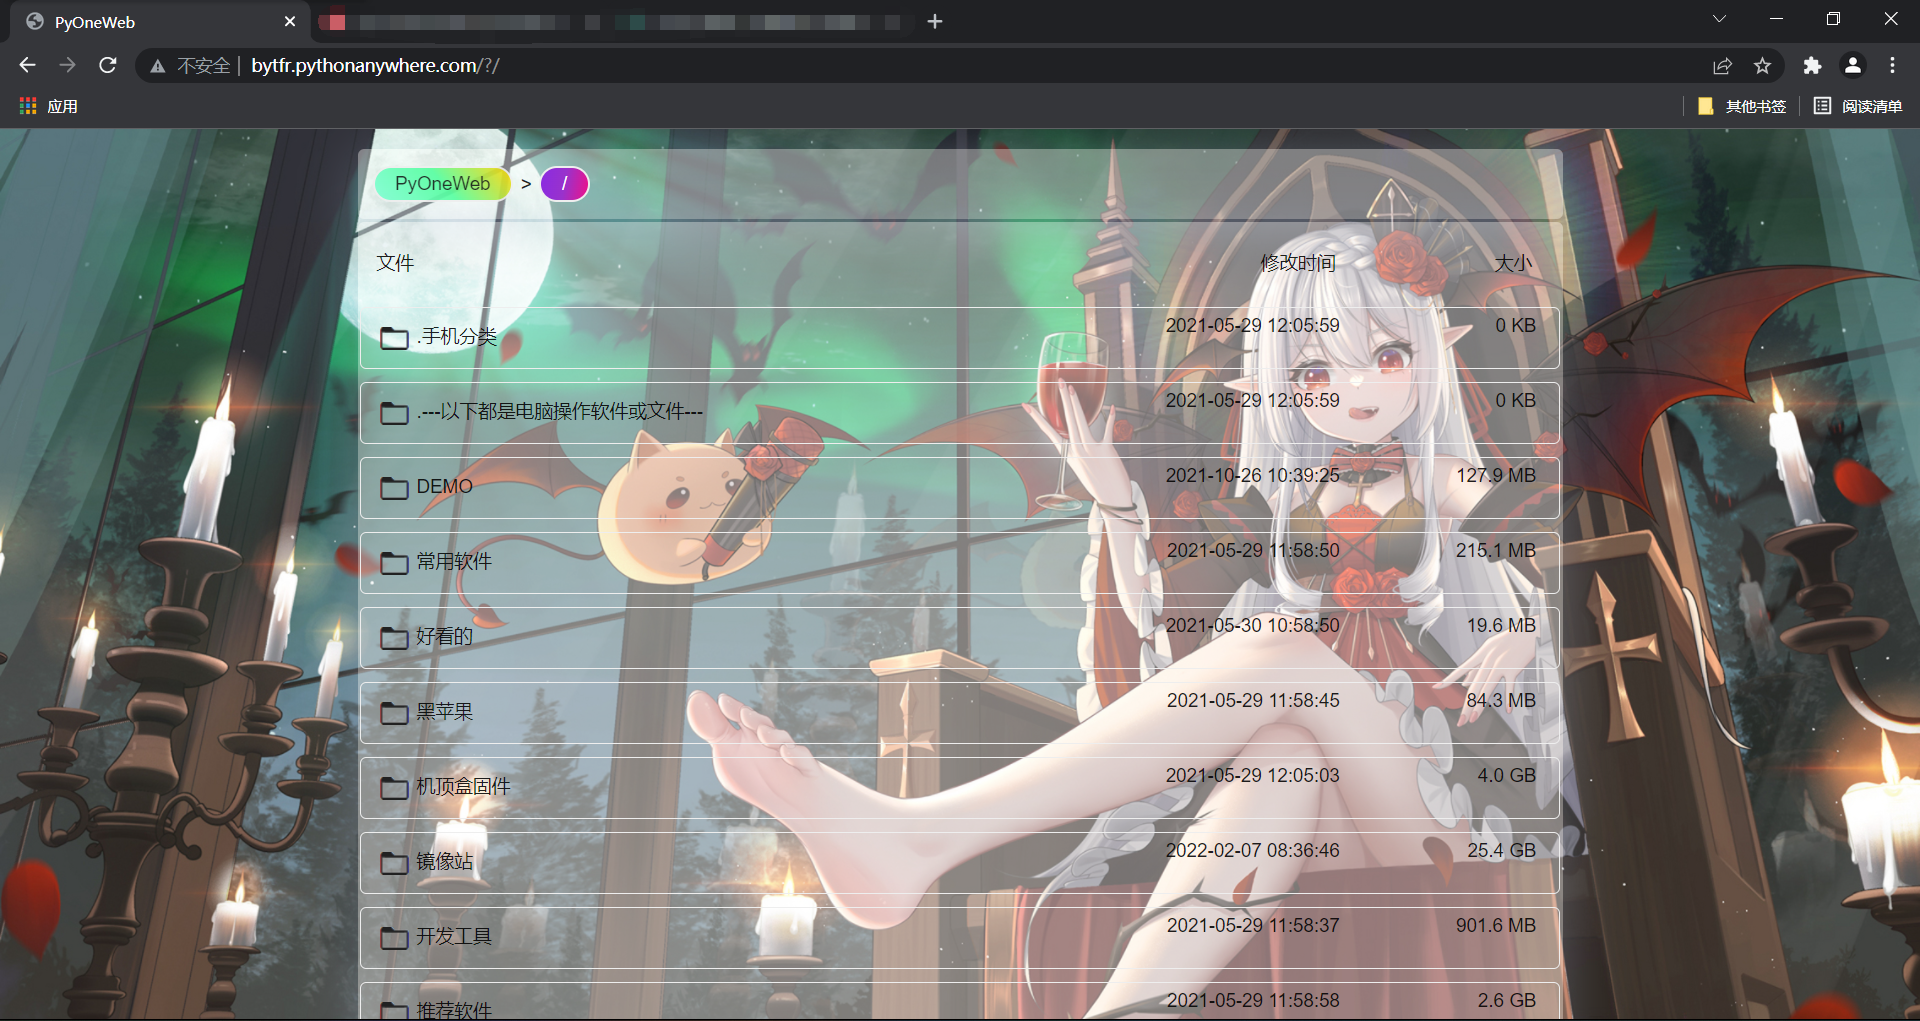1920x1021 pixels.
Task: Click the 2021-05-29 11:58:45 modified time
Action: [x=1253, y=701]
